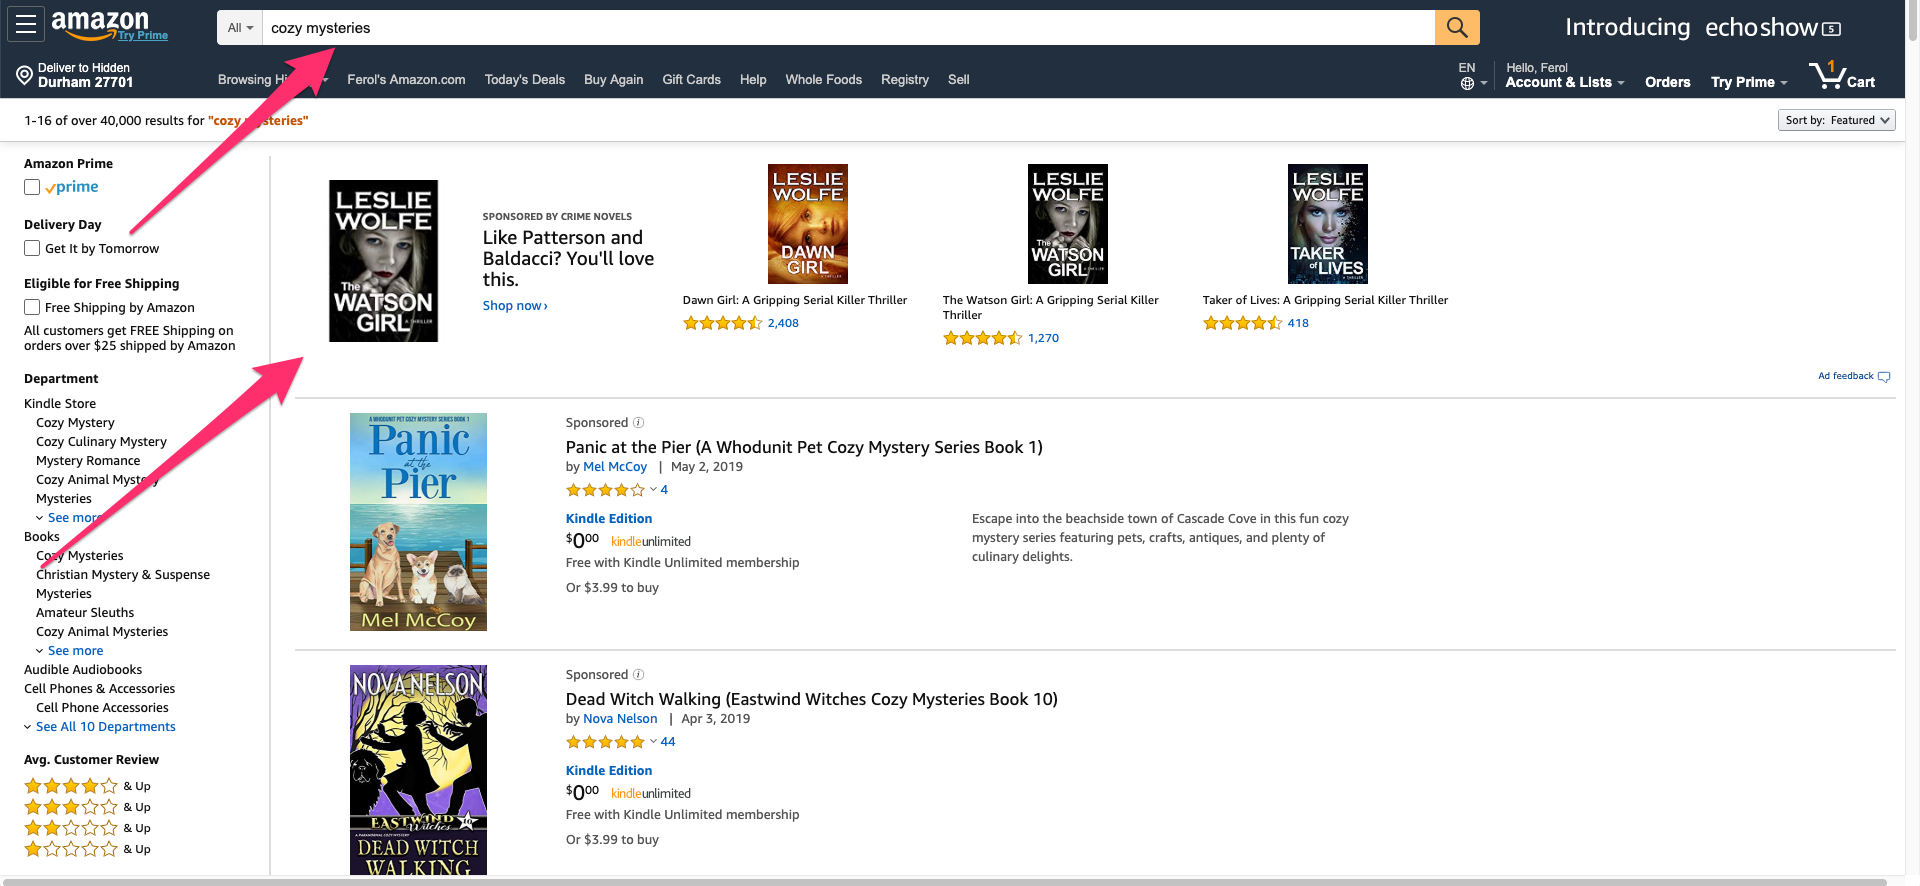Image resolution: width=1920 pixels, height=886 pixels.
Task: Open the ratings dropdown for Dead Witch Walking
Action: 653,742
